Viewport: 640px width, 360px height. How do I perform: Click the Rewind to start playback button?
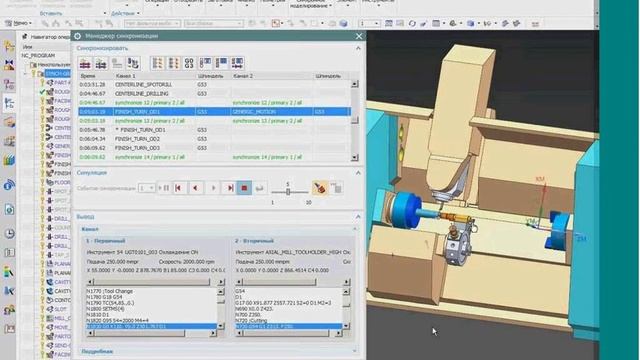178,188
